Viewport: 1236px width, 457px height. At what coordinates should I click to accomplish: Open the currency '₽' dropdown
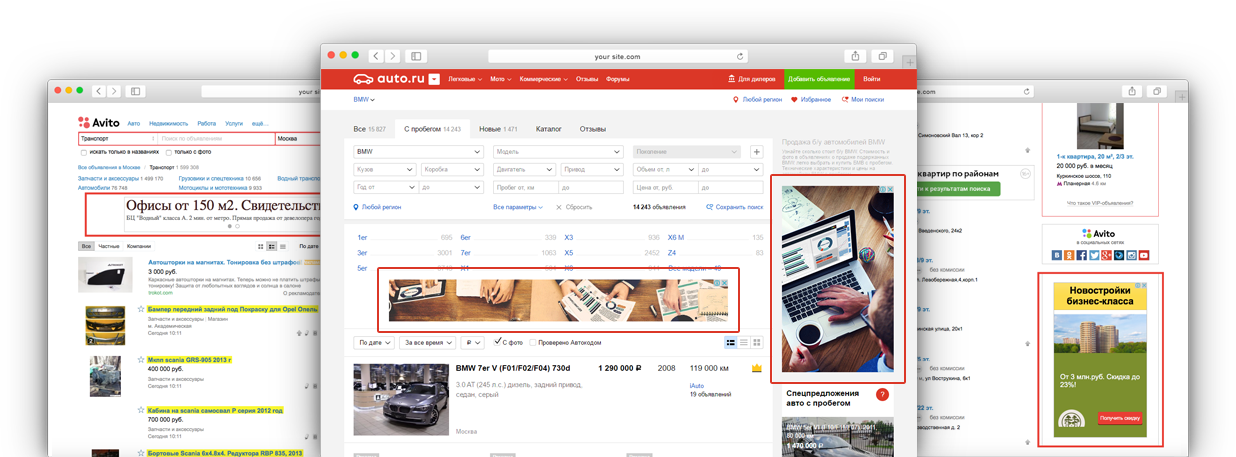tap(471, 342)
